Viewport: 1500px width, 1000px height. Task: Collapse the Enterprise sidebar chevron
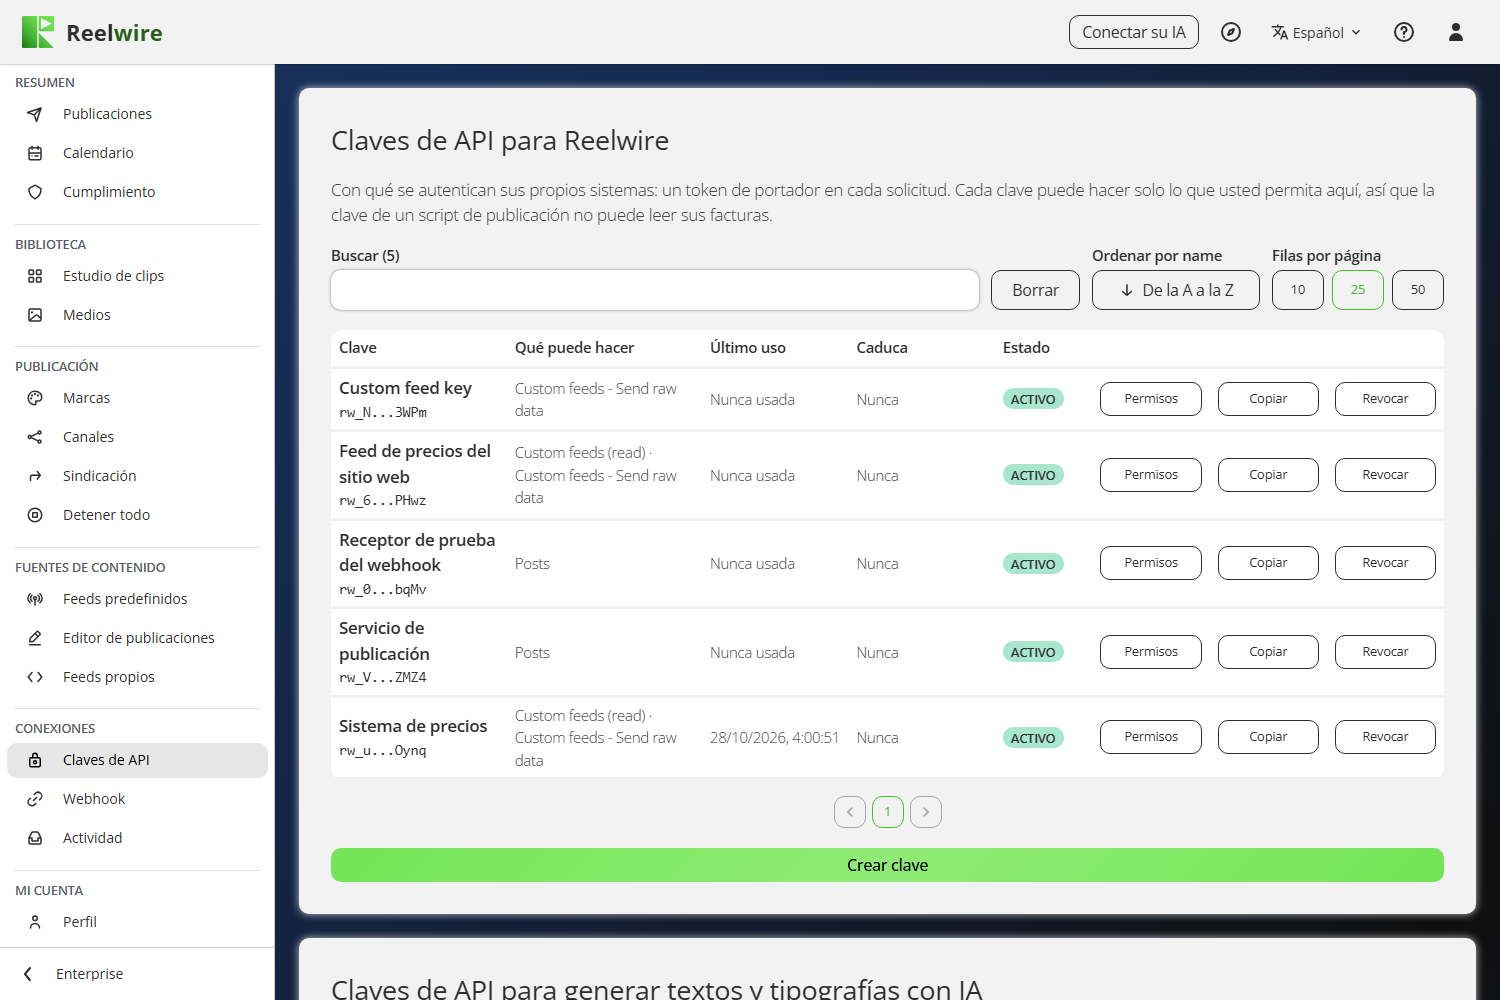(28, 974)
